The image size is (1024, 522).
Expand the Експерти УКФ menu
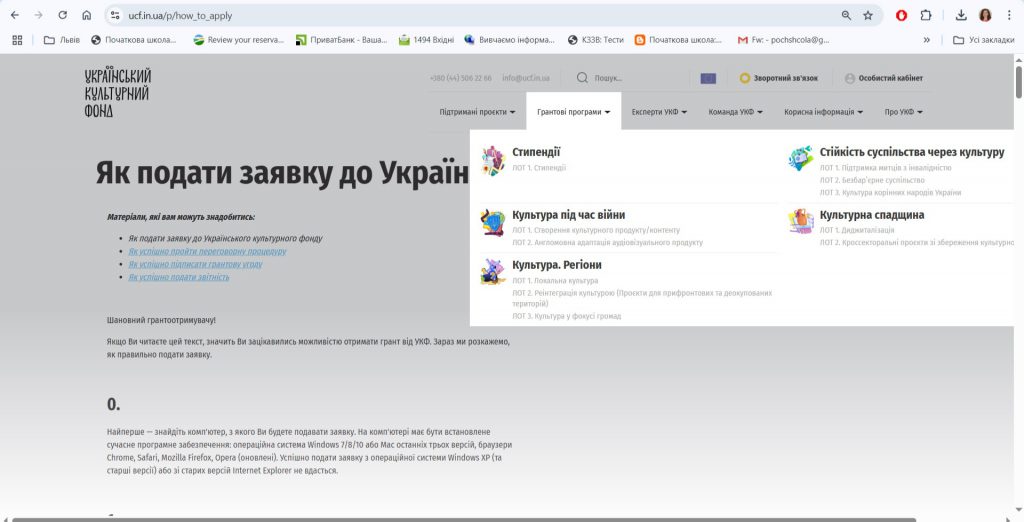(660, 112)
